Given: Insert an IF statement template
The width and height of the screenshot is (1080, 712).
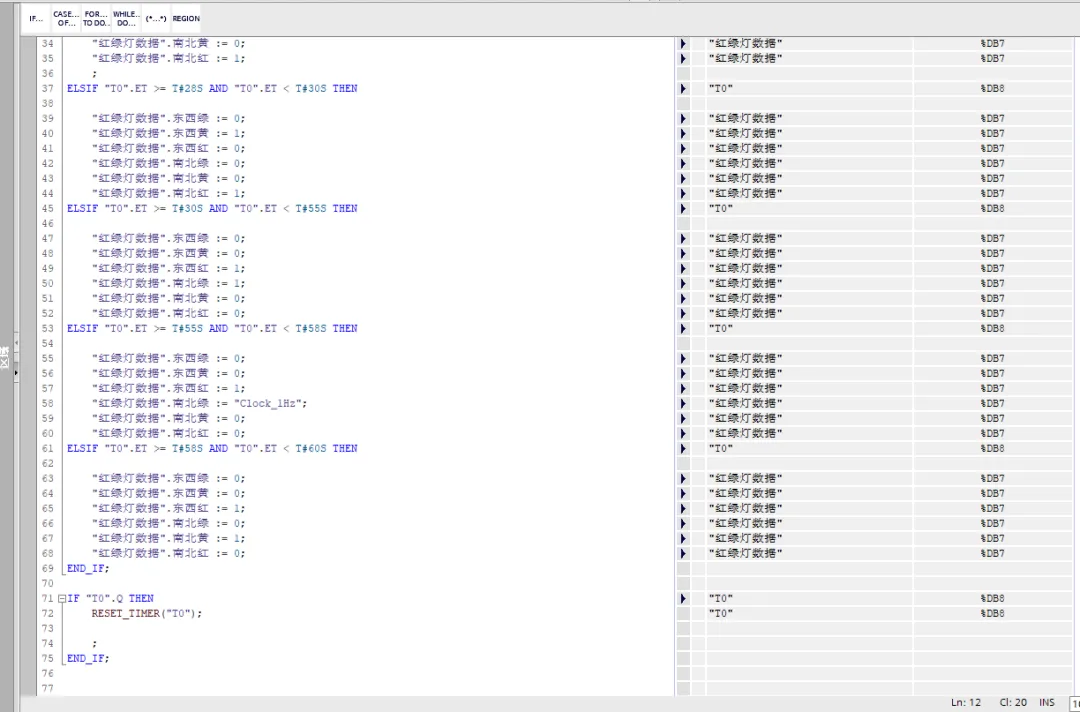Looking at the screenshot, I should point(36,19).
